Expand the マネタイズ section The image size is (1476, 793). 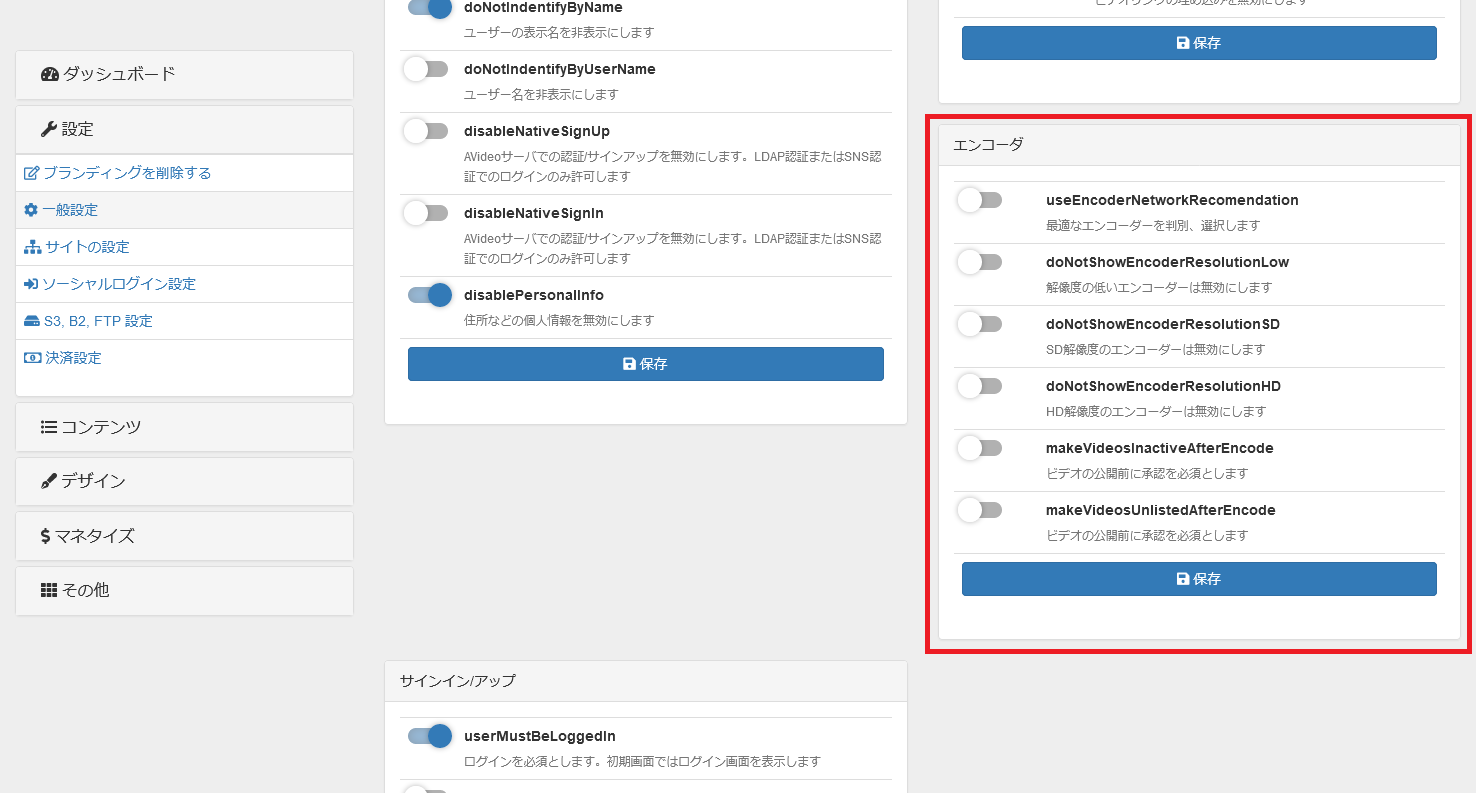point(184,536)
